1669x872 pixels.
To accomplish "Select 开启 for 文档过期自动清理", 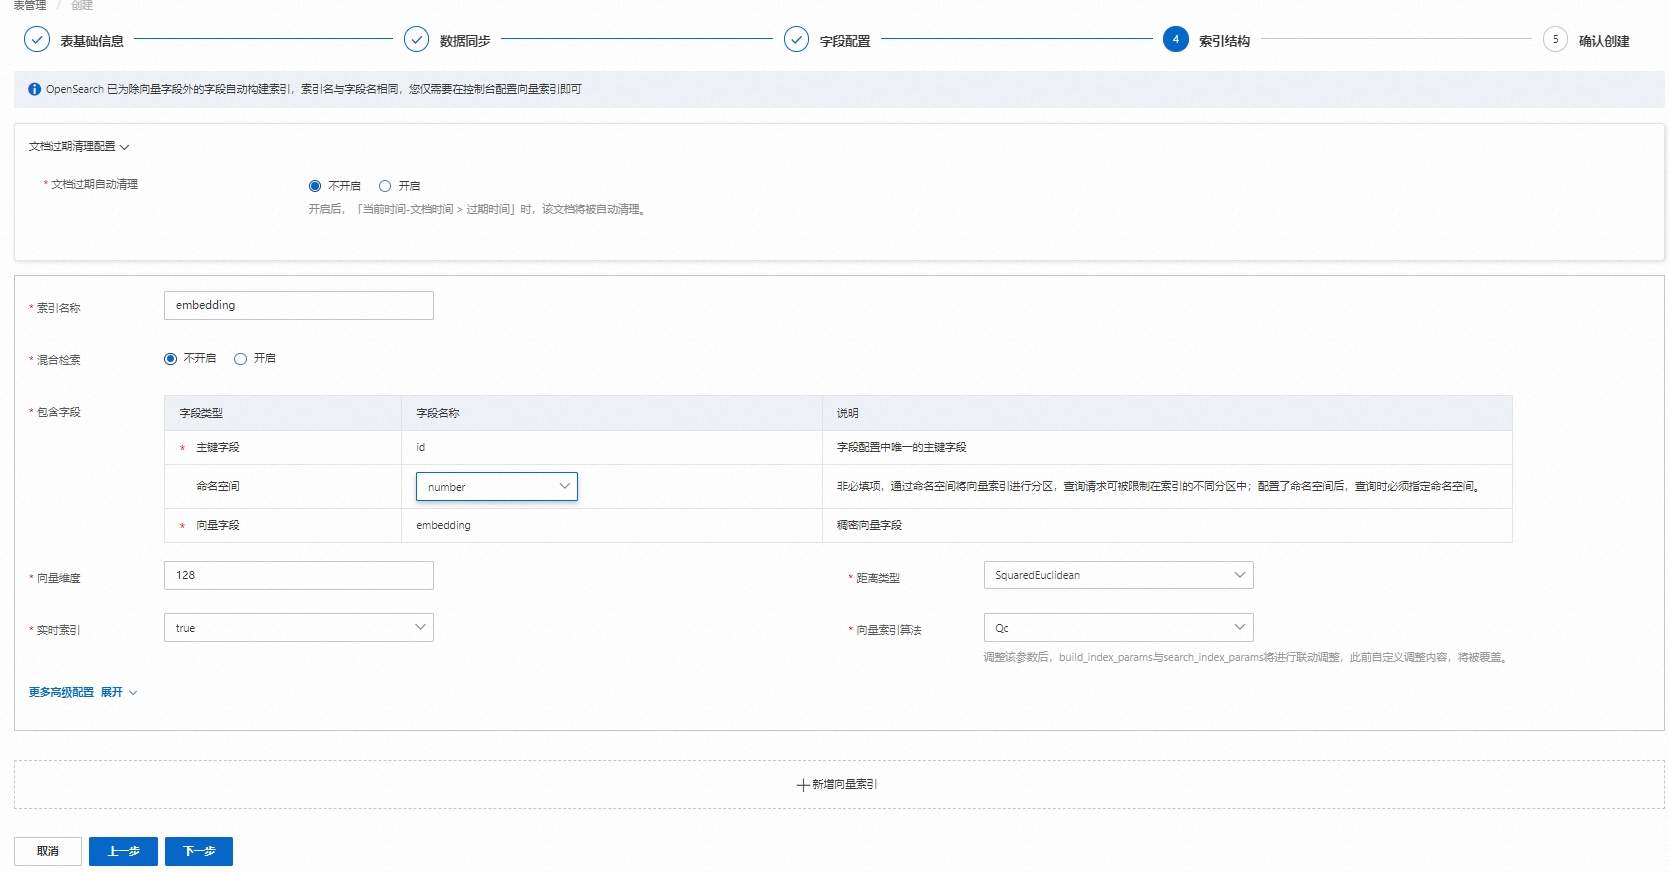I will [385, 186].
